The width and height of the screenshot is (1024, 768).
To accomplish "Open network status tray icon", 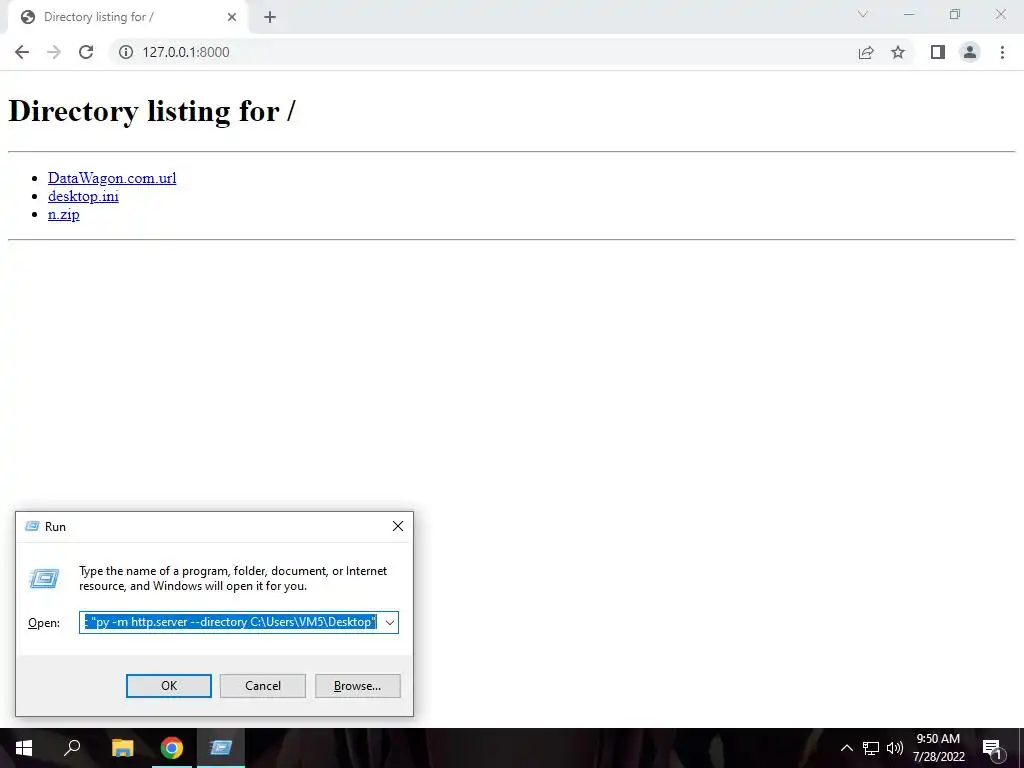I will tap(871, 748).
